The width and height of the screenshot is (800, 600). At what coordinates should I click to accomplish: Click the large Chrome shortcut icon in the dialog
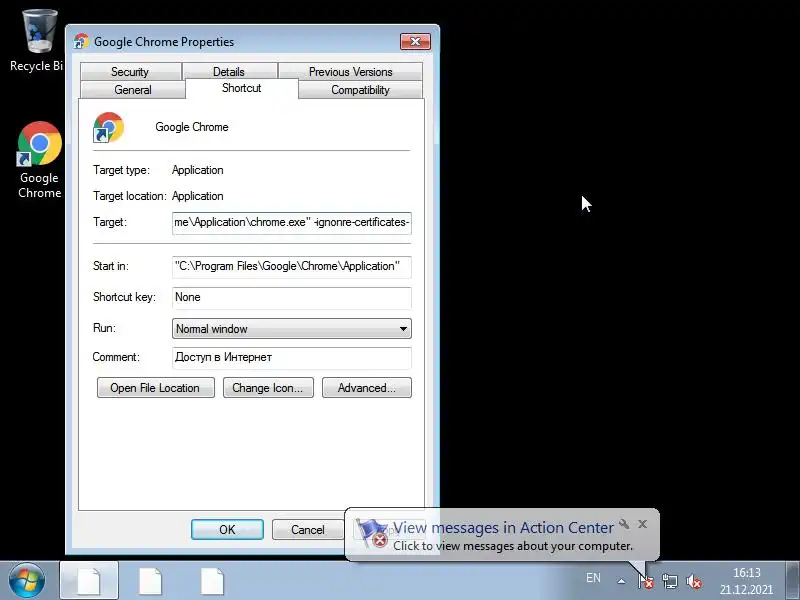click(x=108, y=128)
